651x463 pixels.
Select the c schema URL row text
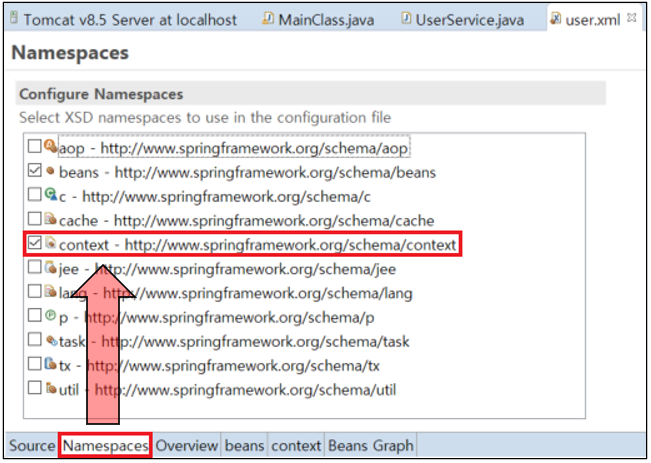tap(215, 196)
